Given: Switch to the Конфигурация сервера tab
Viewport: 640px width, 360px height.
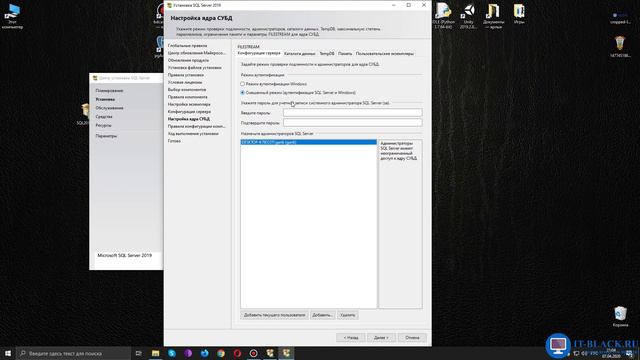Looking at the screenshot, I should [x=259, y=53].
